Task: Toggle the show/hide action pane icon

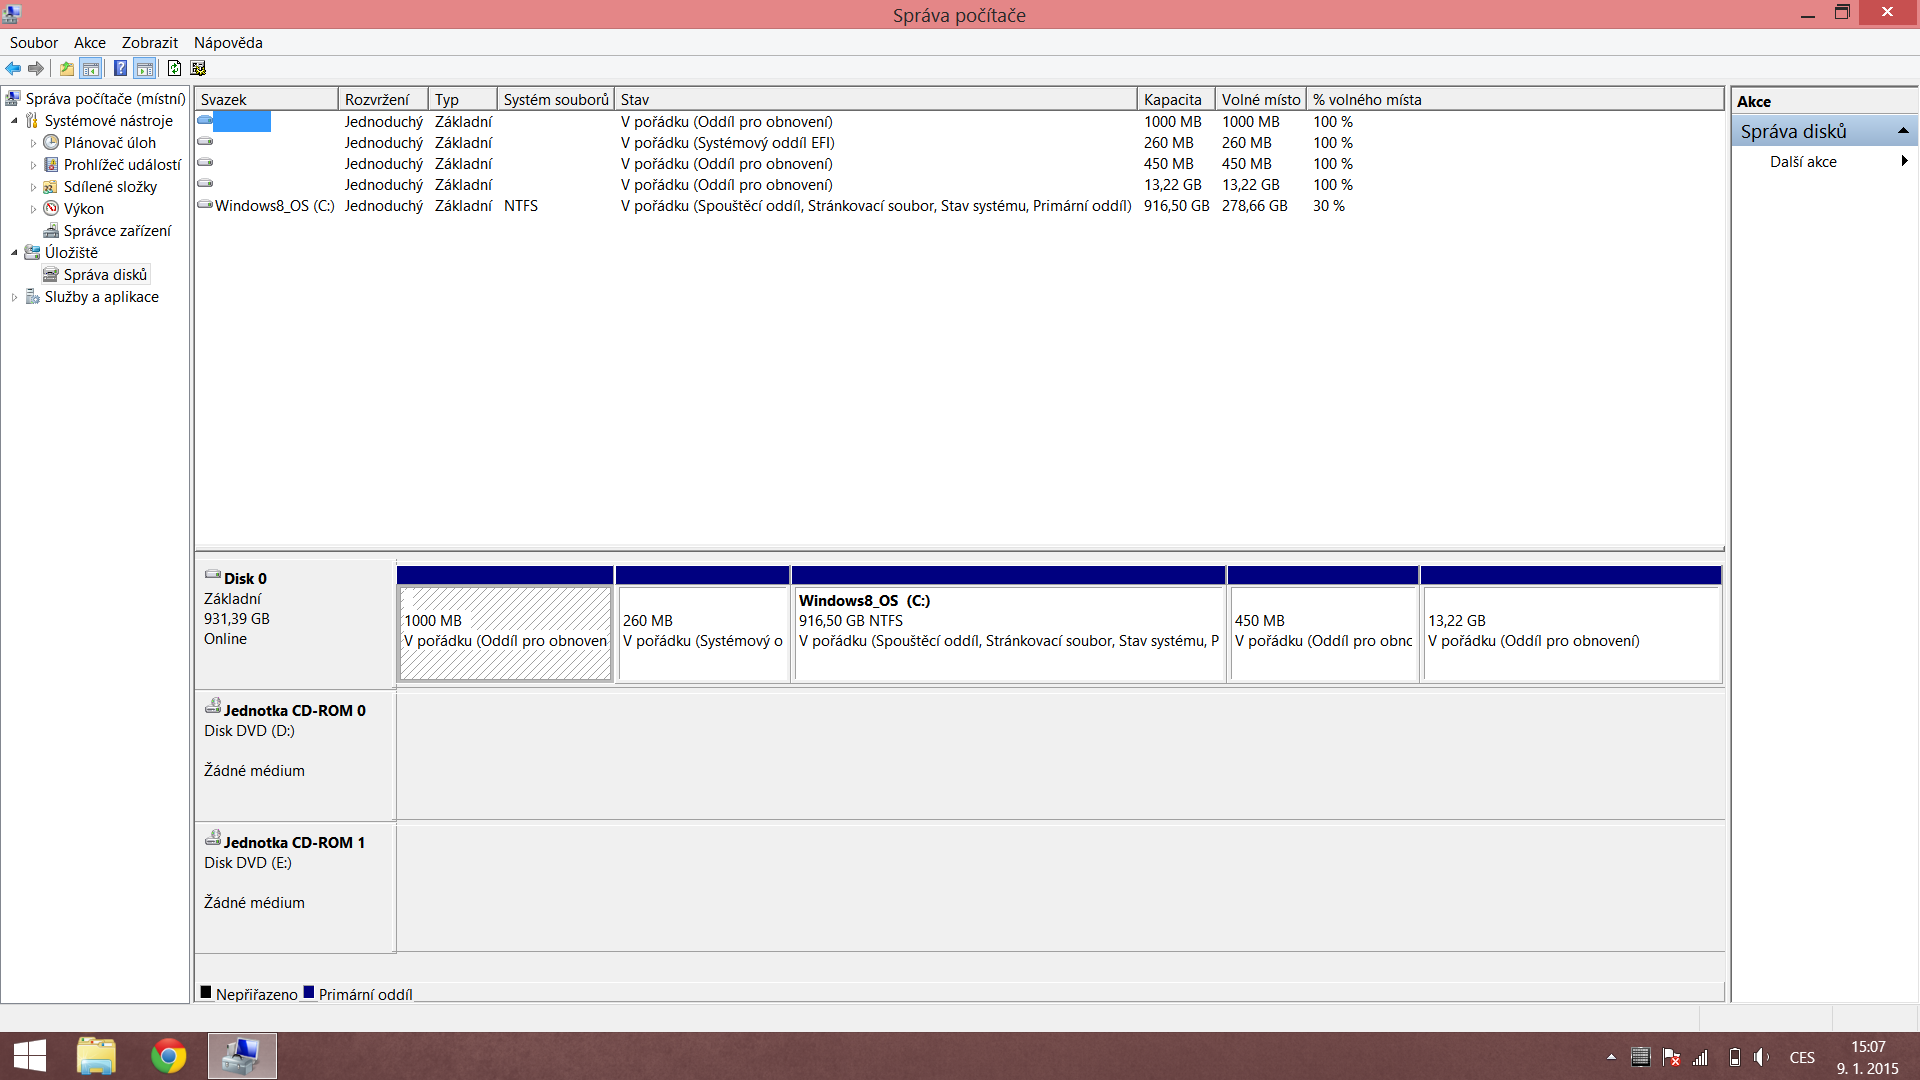Action: pyautogui.click(x=145, y=68)
